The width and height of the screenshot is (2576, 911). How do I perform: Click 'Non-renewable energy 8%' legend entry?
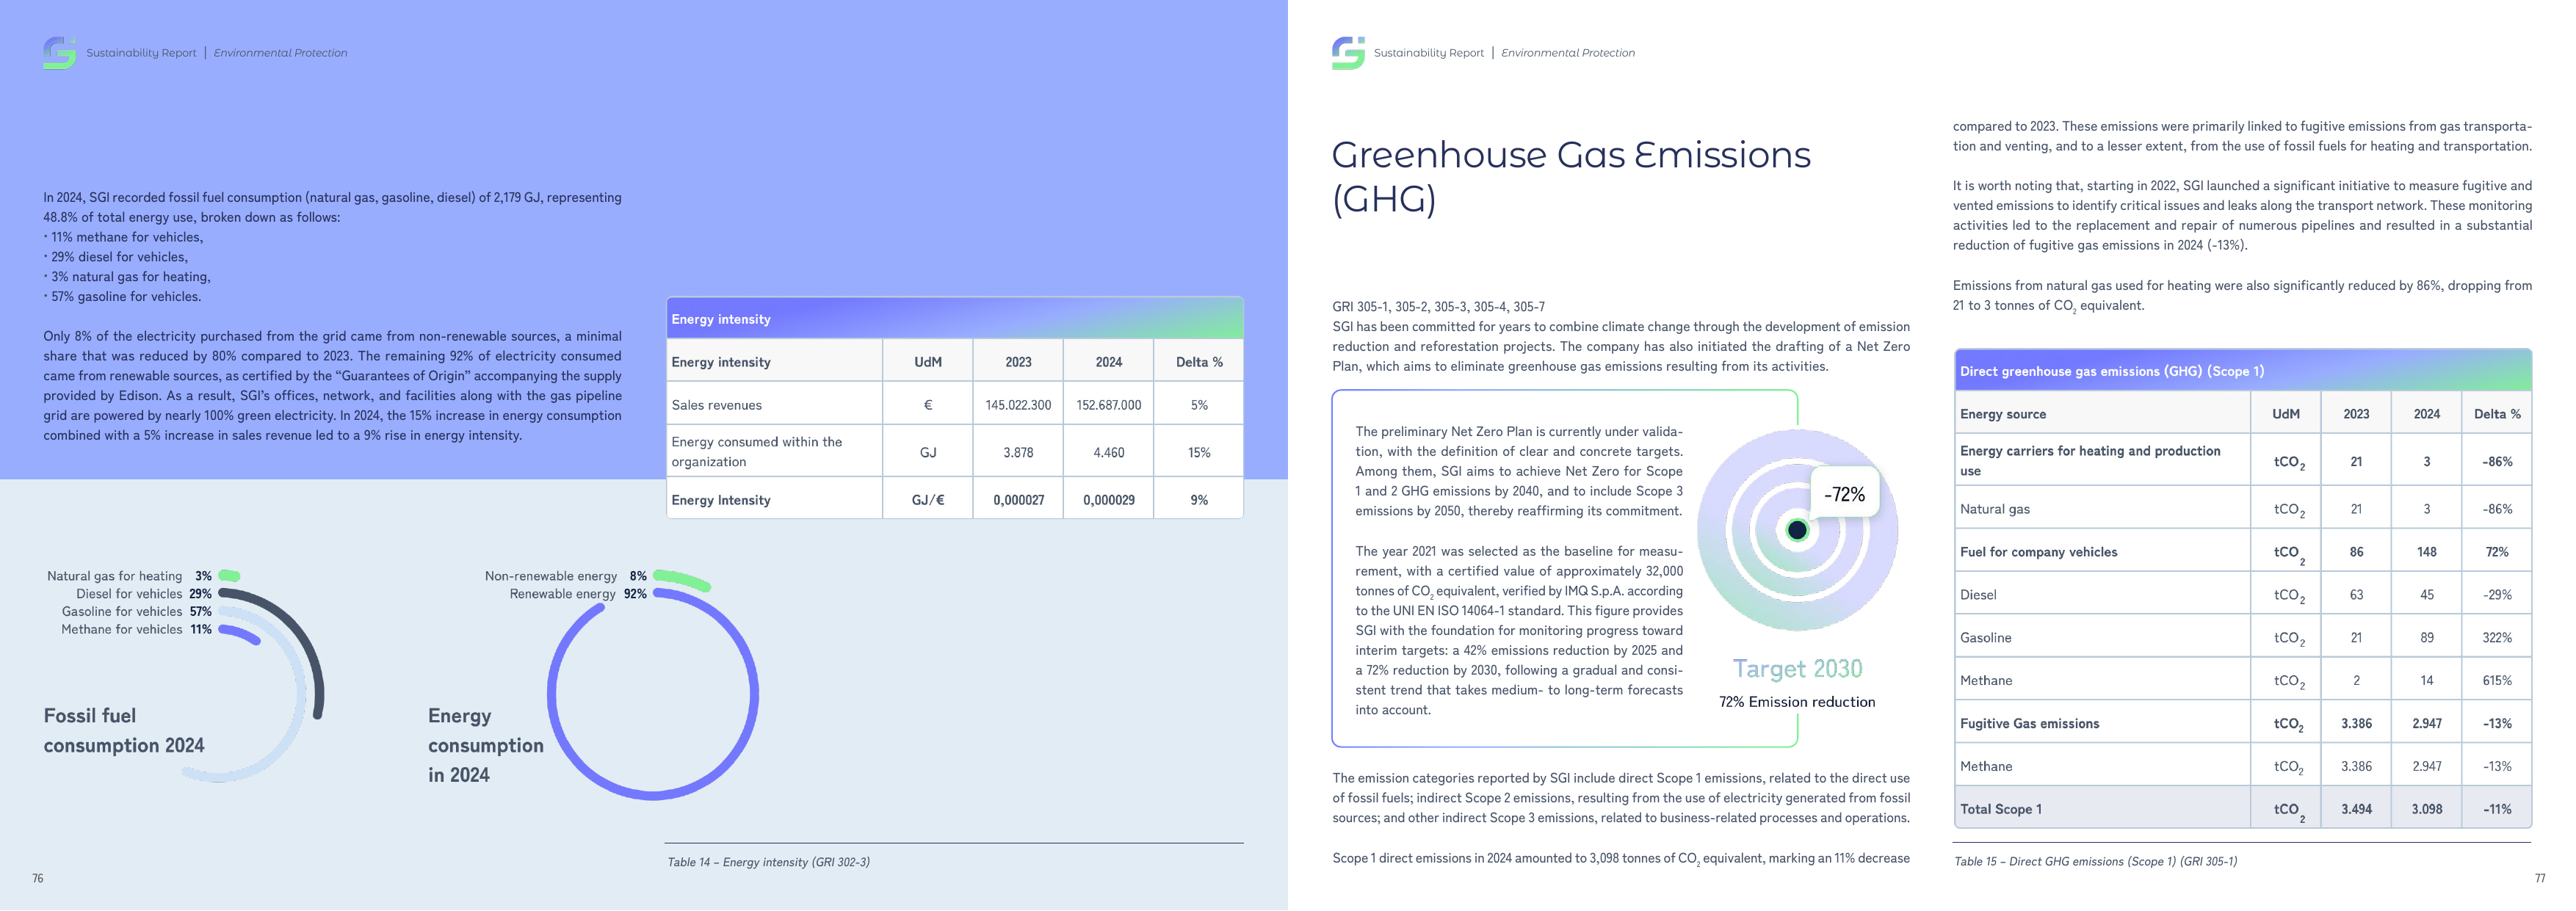[x=566, y=576]
